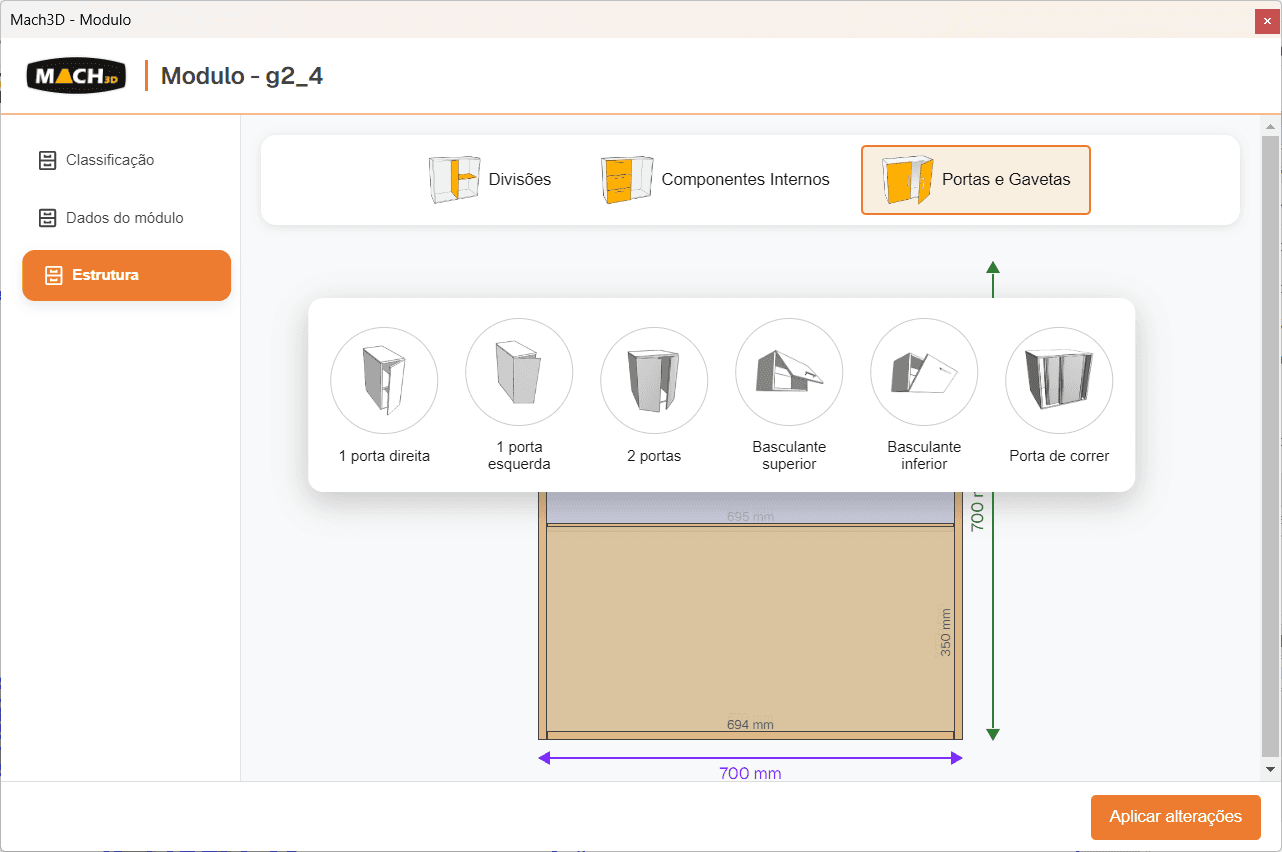Select Basculante inferior door icon

(x=924, y=372)
